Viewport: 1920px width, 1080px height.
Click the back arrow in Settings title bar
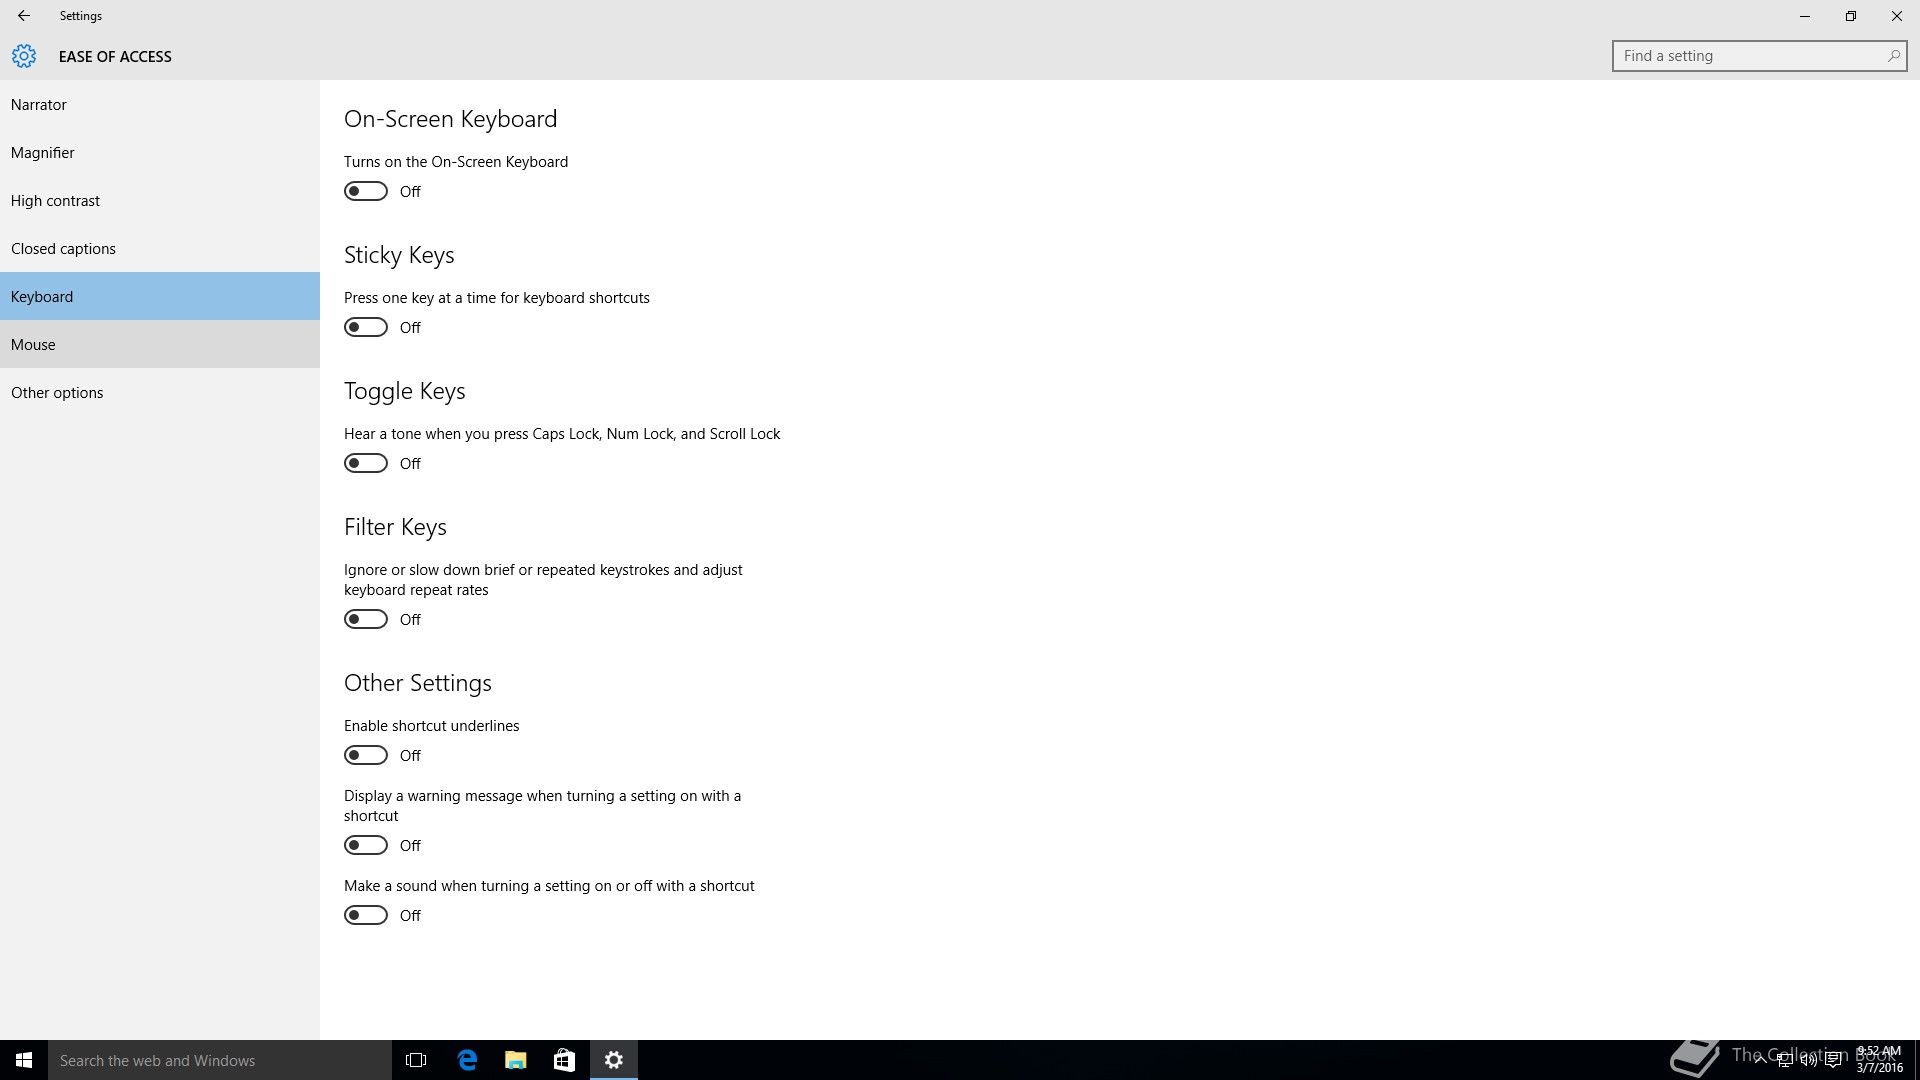pyautogui.click(x=24, y=16)
